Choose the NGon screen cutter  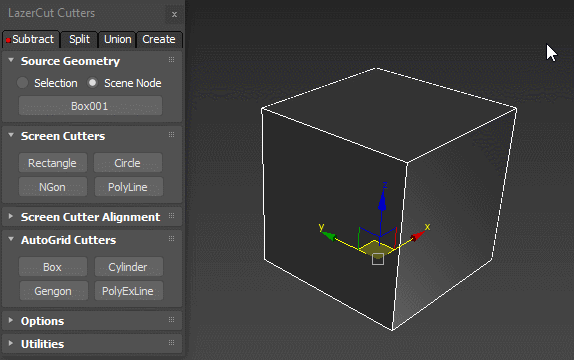pos(53,187)
